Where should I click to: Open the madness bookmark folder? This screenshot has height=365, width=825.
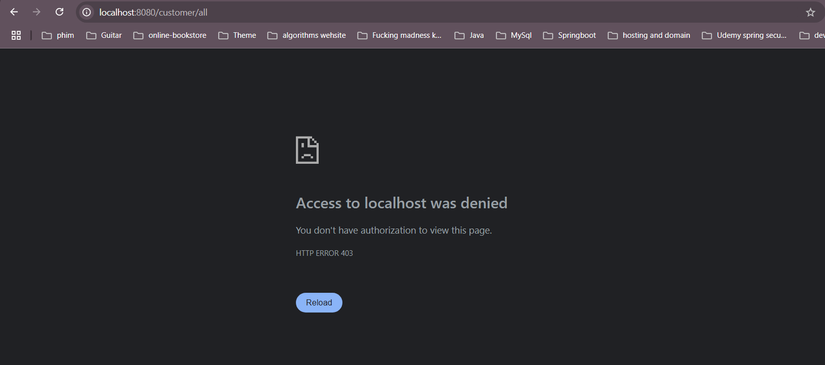pyautogui.click(x=400, y=35)
